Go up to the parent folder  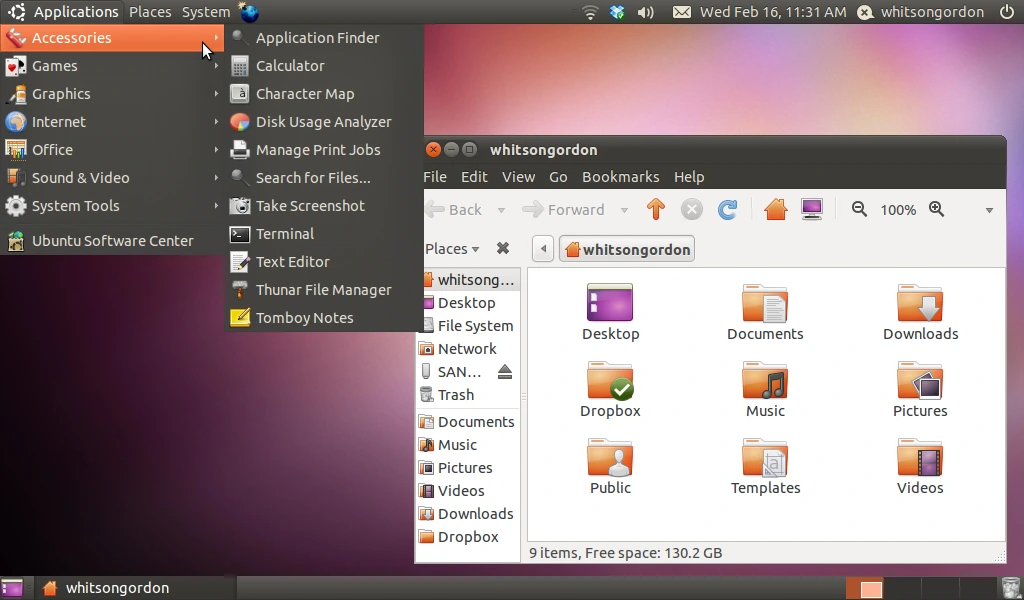[656, 210]
